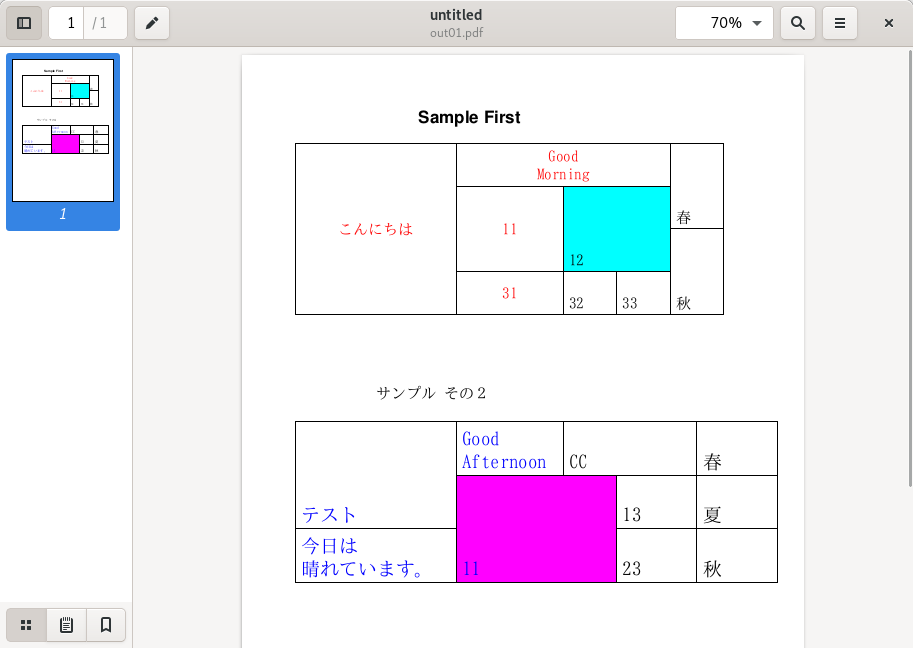913x648 pixels.
Task: Open the document search
Action: tap(797, 22)
